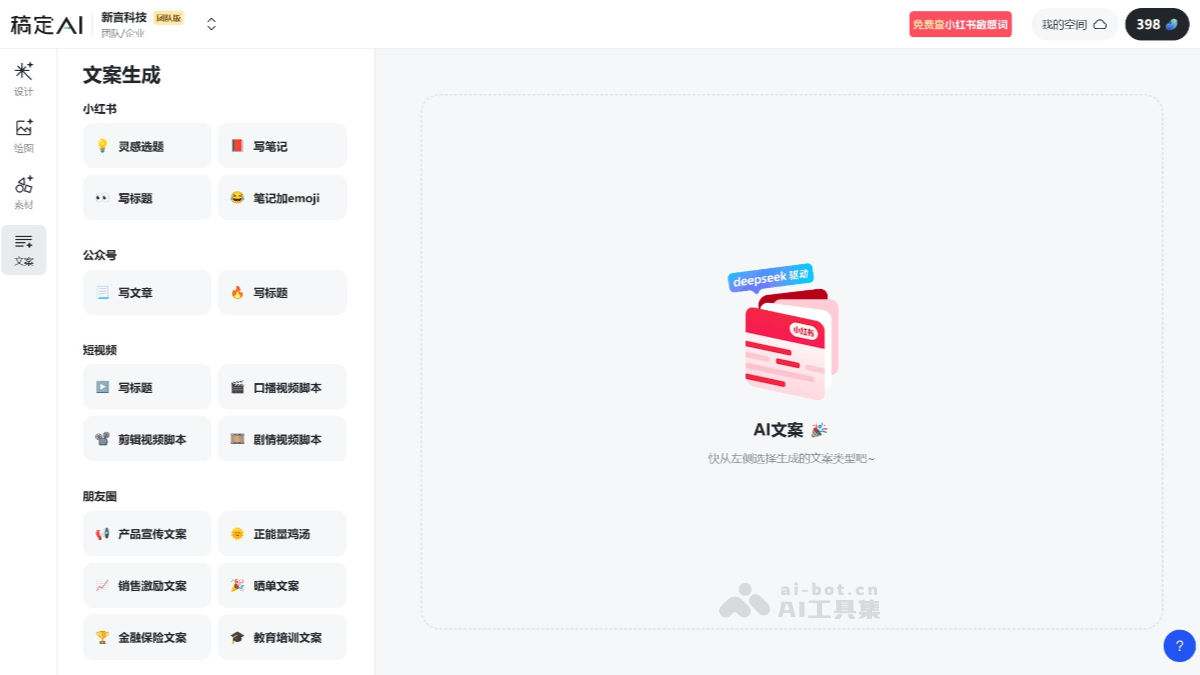The width and height of the screenshot is (1200, 675).
Task: Click the 笔记加emoji tool
Action: point(282,197)
